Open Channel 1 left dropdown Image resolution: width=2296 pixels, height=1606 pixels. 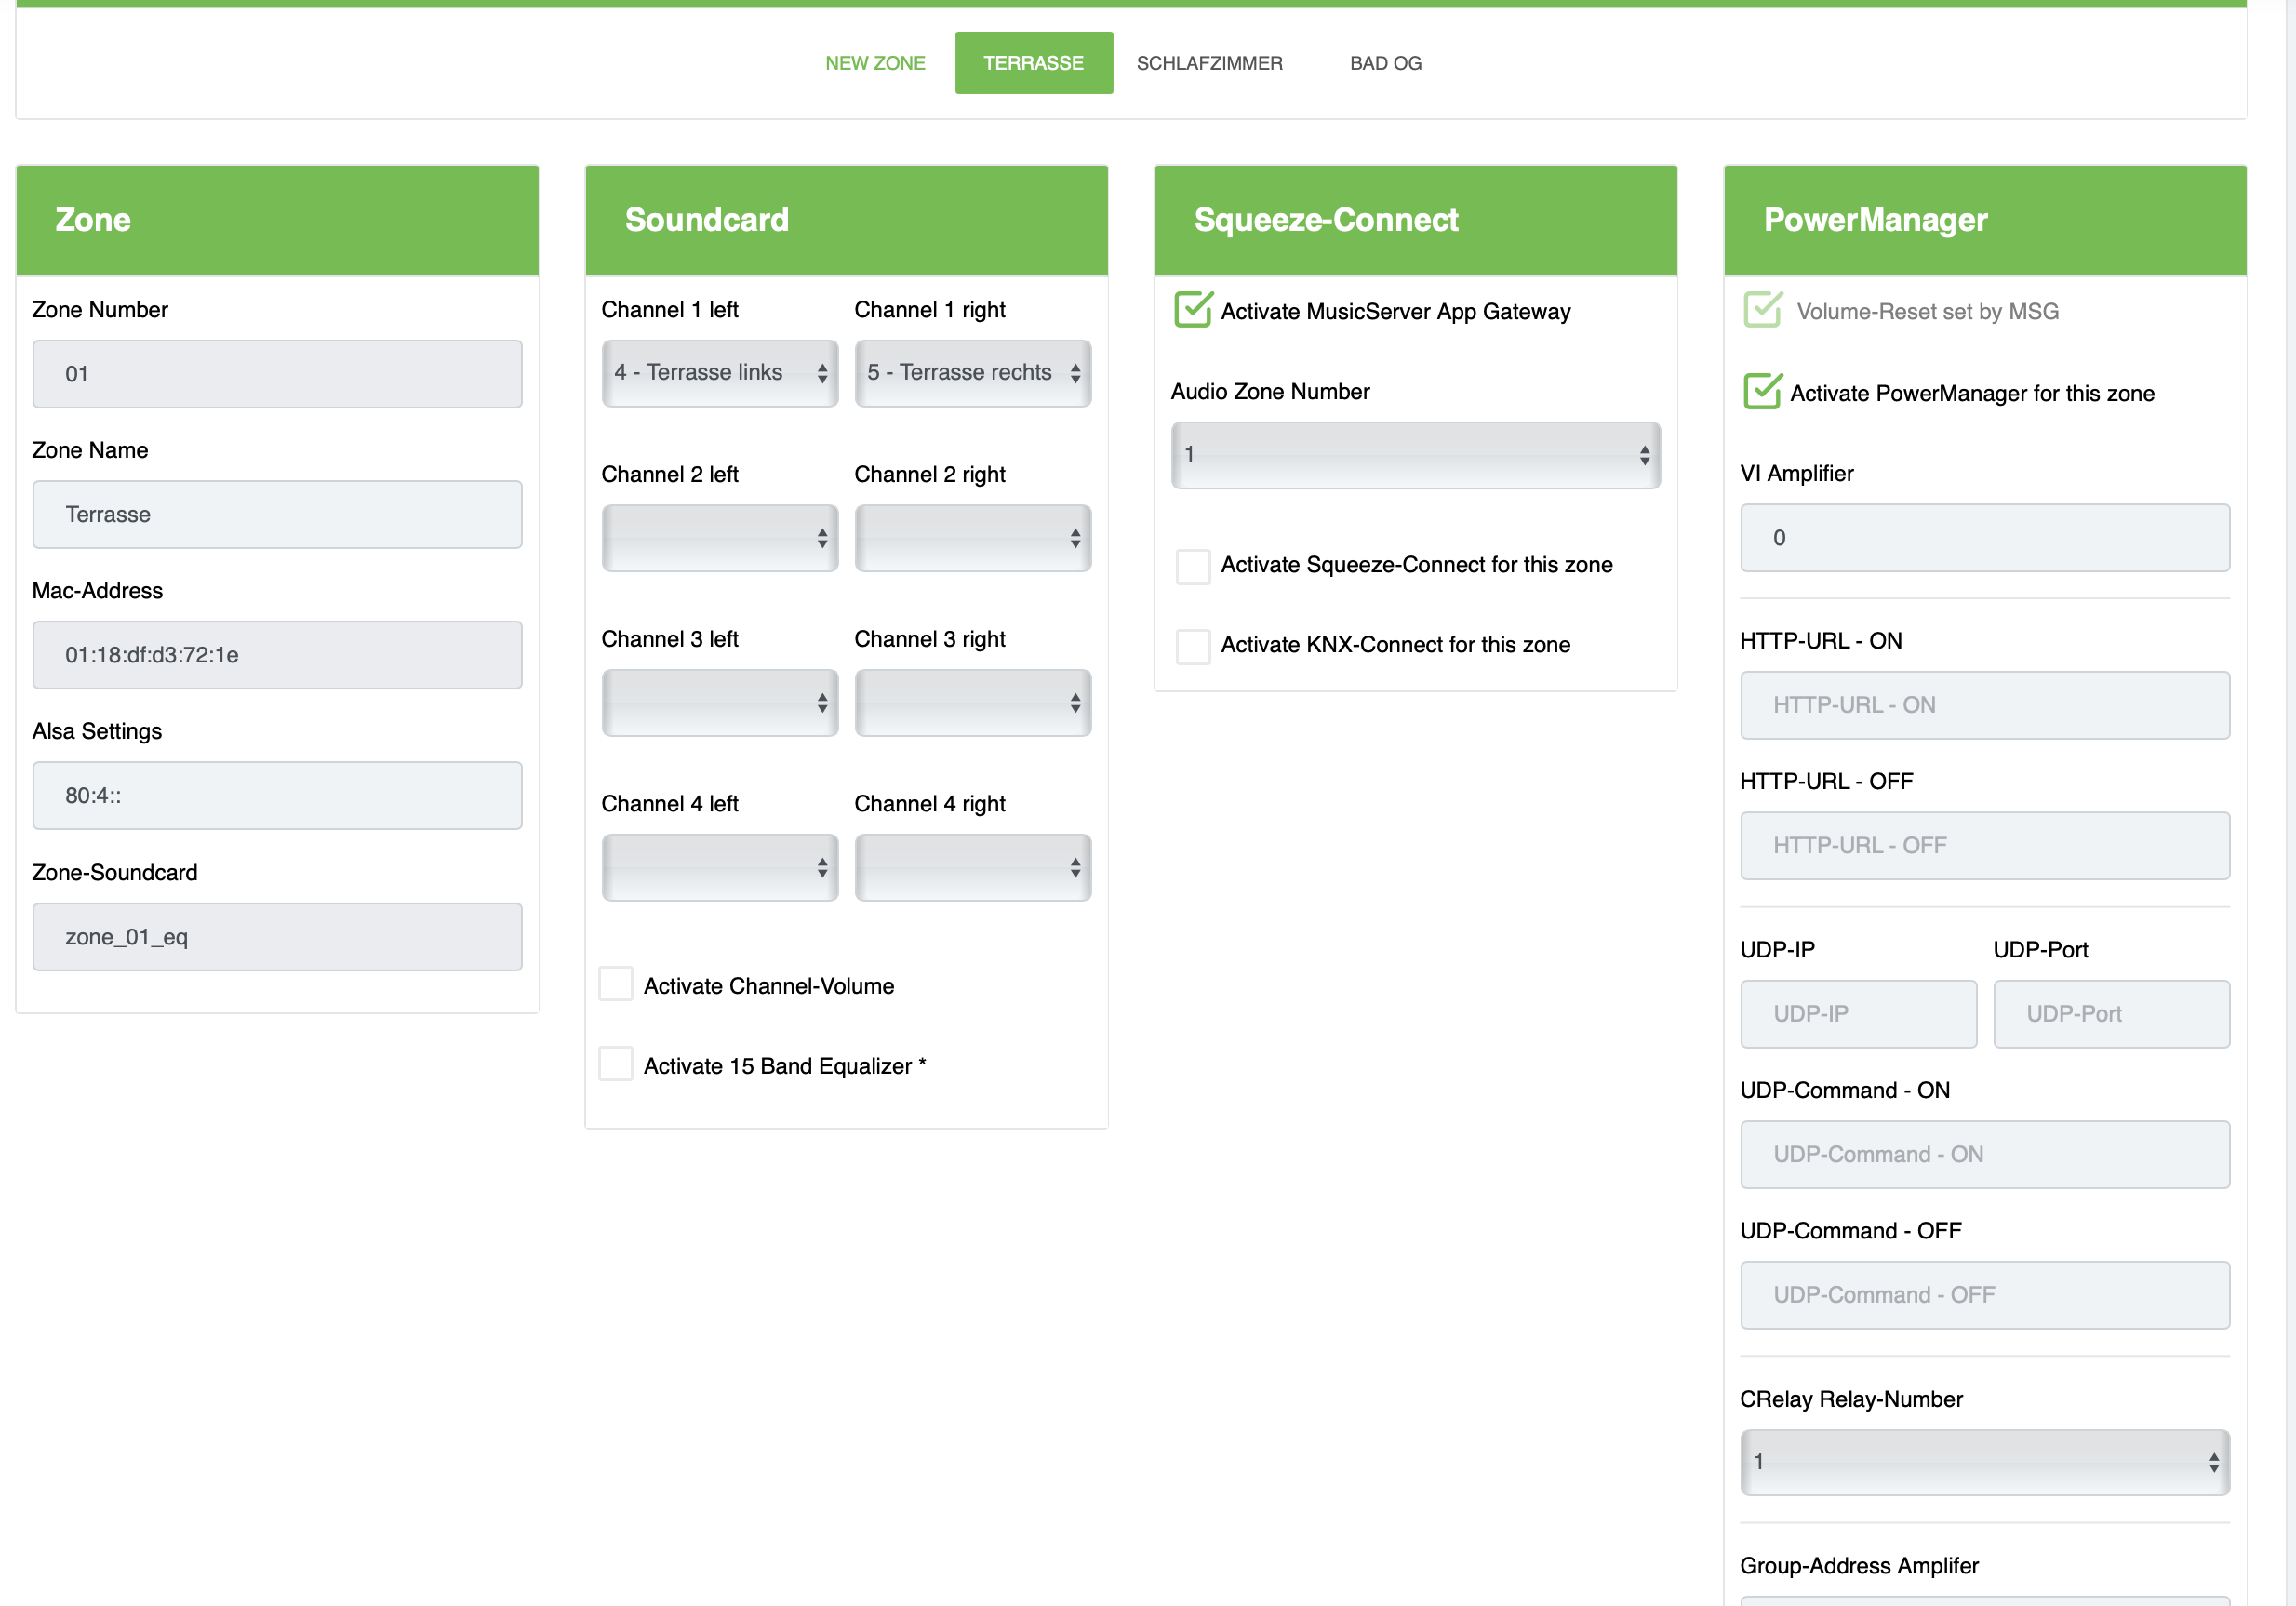coord(719,373)
